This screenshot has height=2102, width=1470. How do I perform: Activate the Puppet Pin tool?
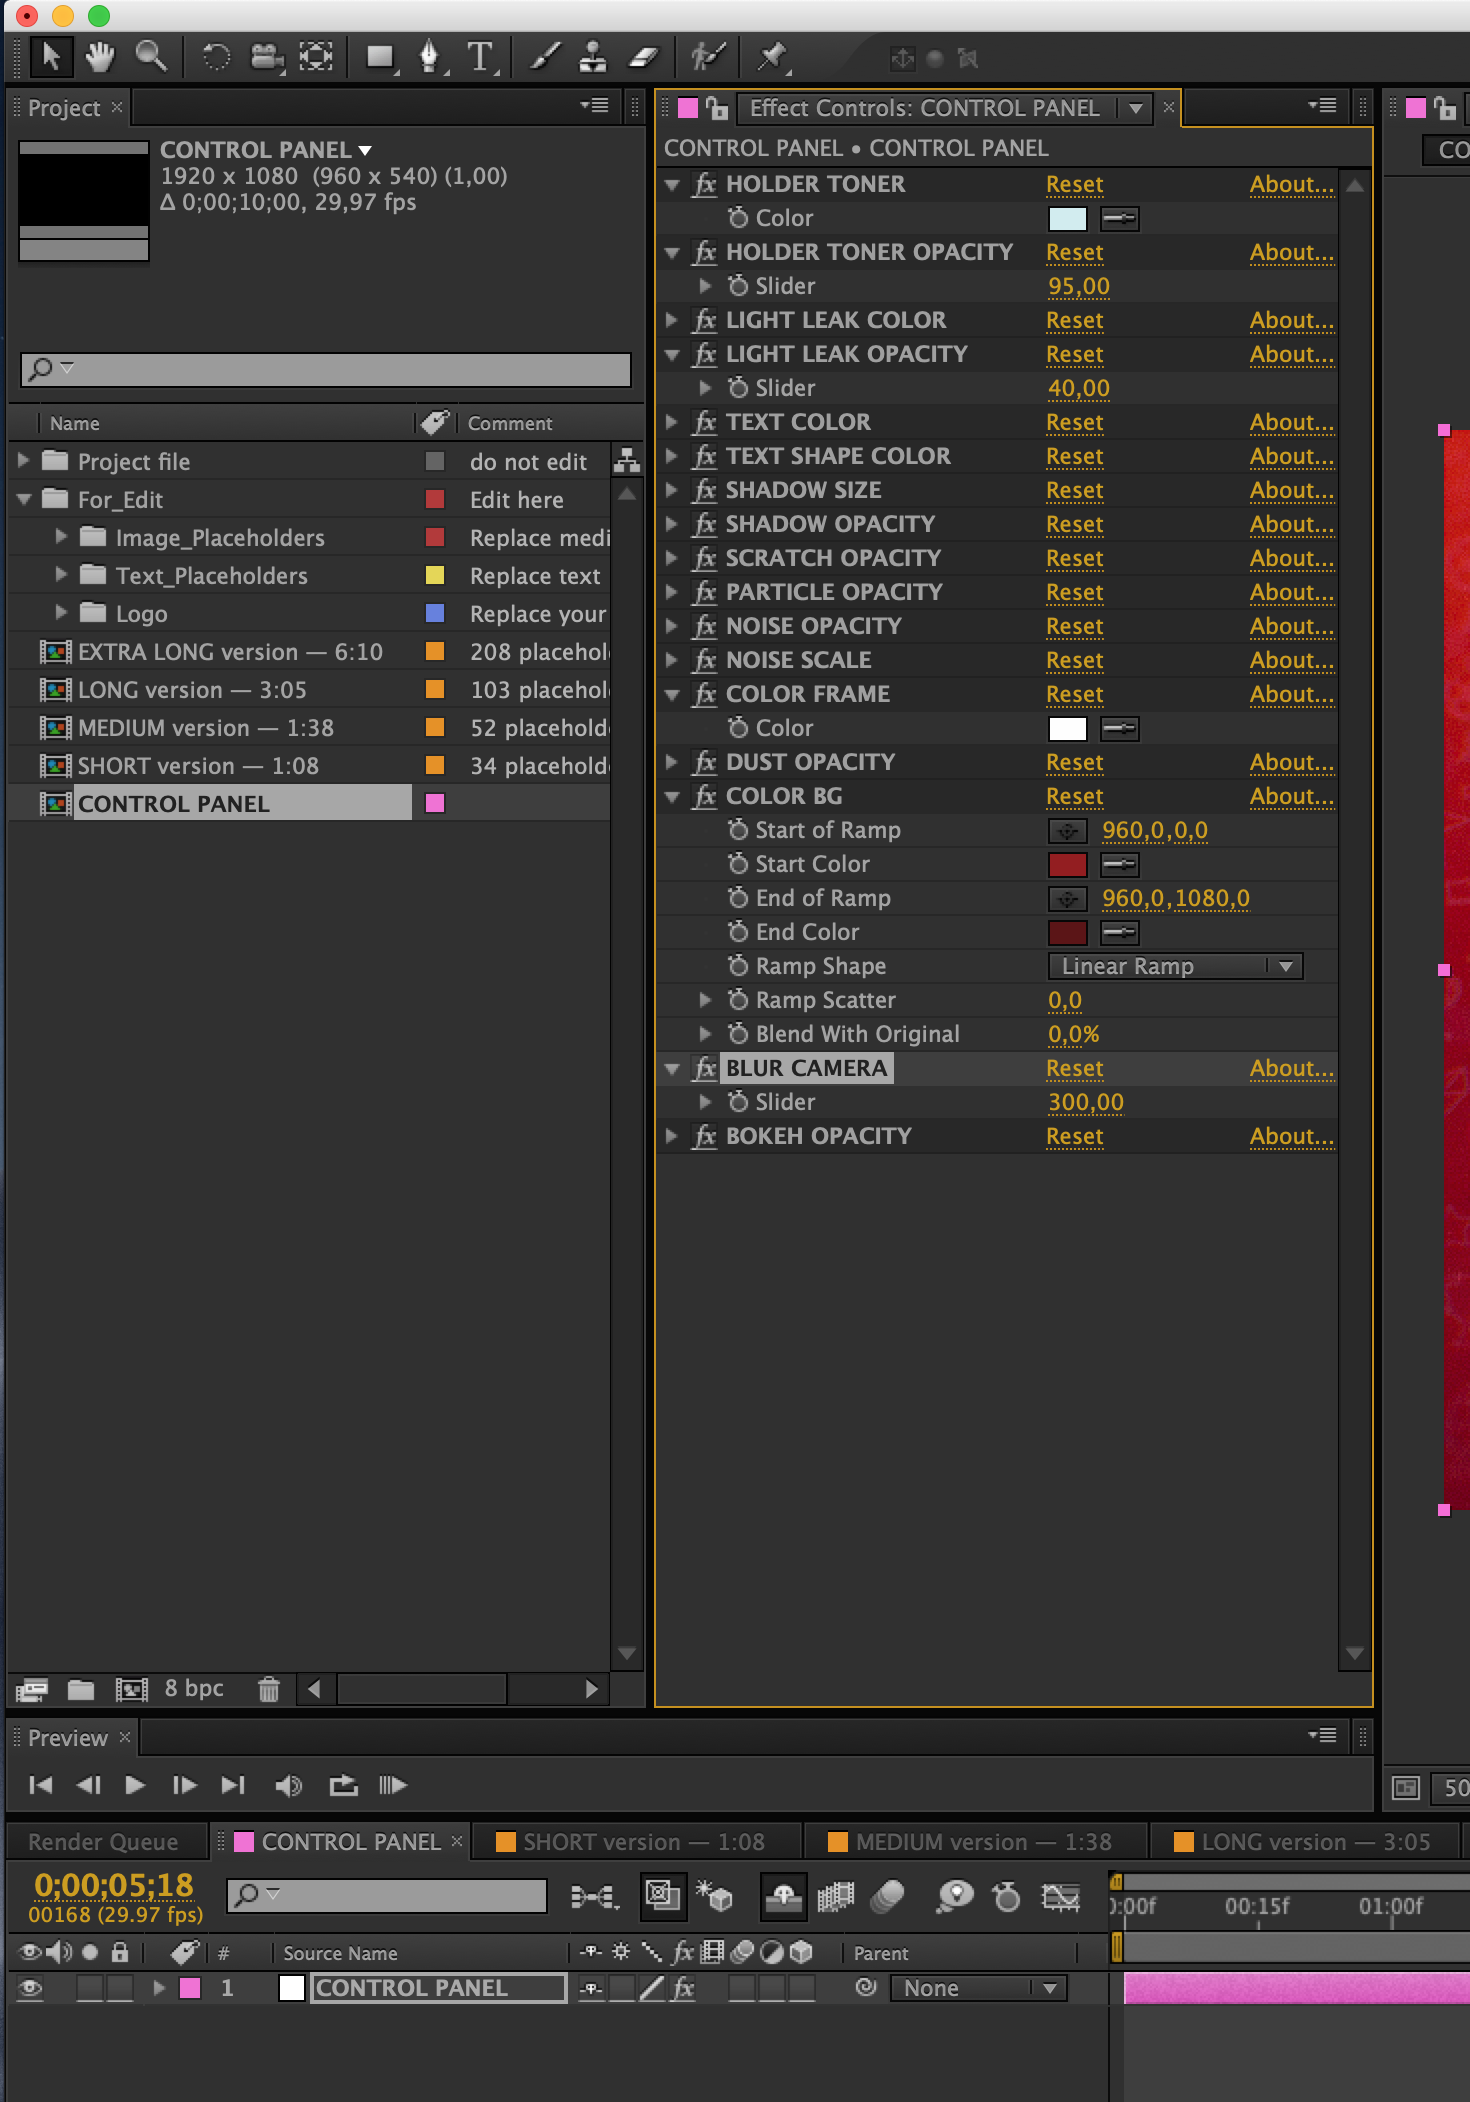(x=772, y=57)
